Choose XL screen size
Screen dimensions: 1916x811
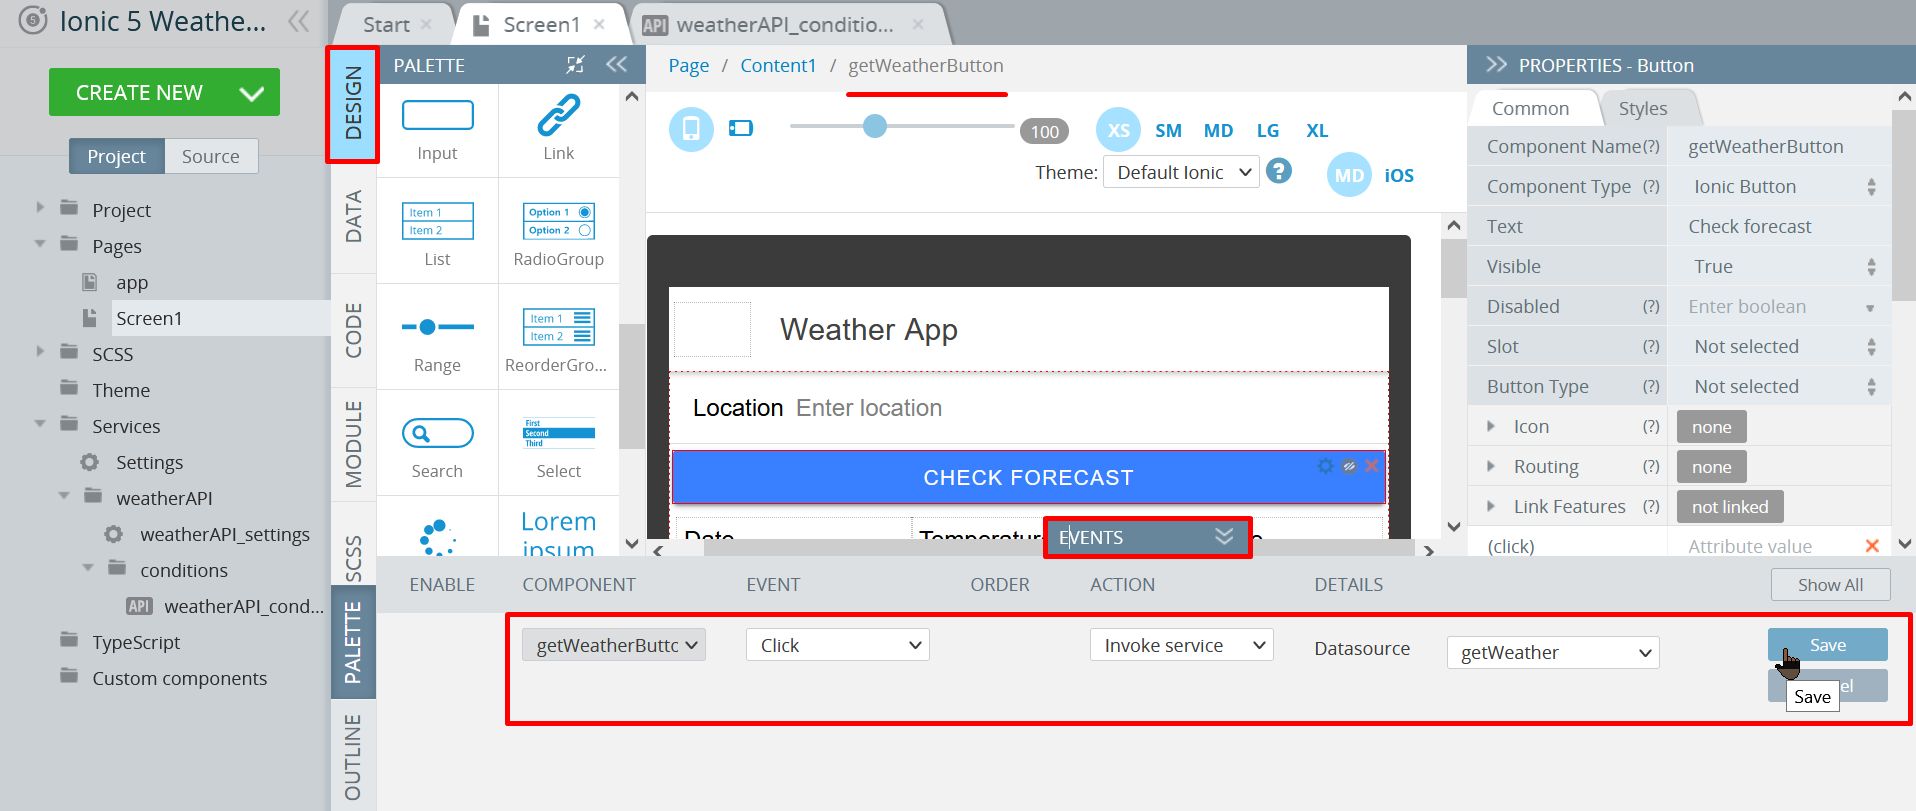click(x=1317, y=131)
